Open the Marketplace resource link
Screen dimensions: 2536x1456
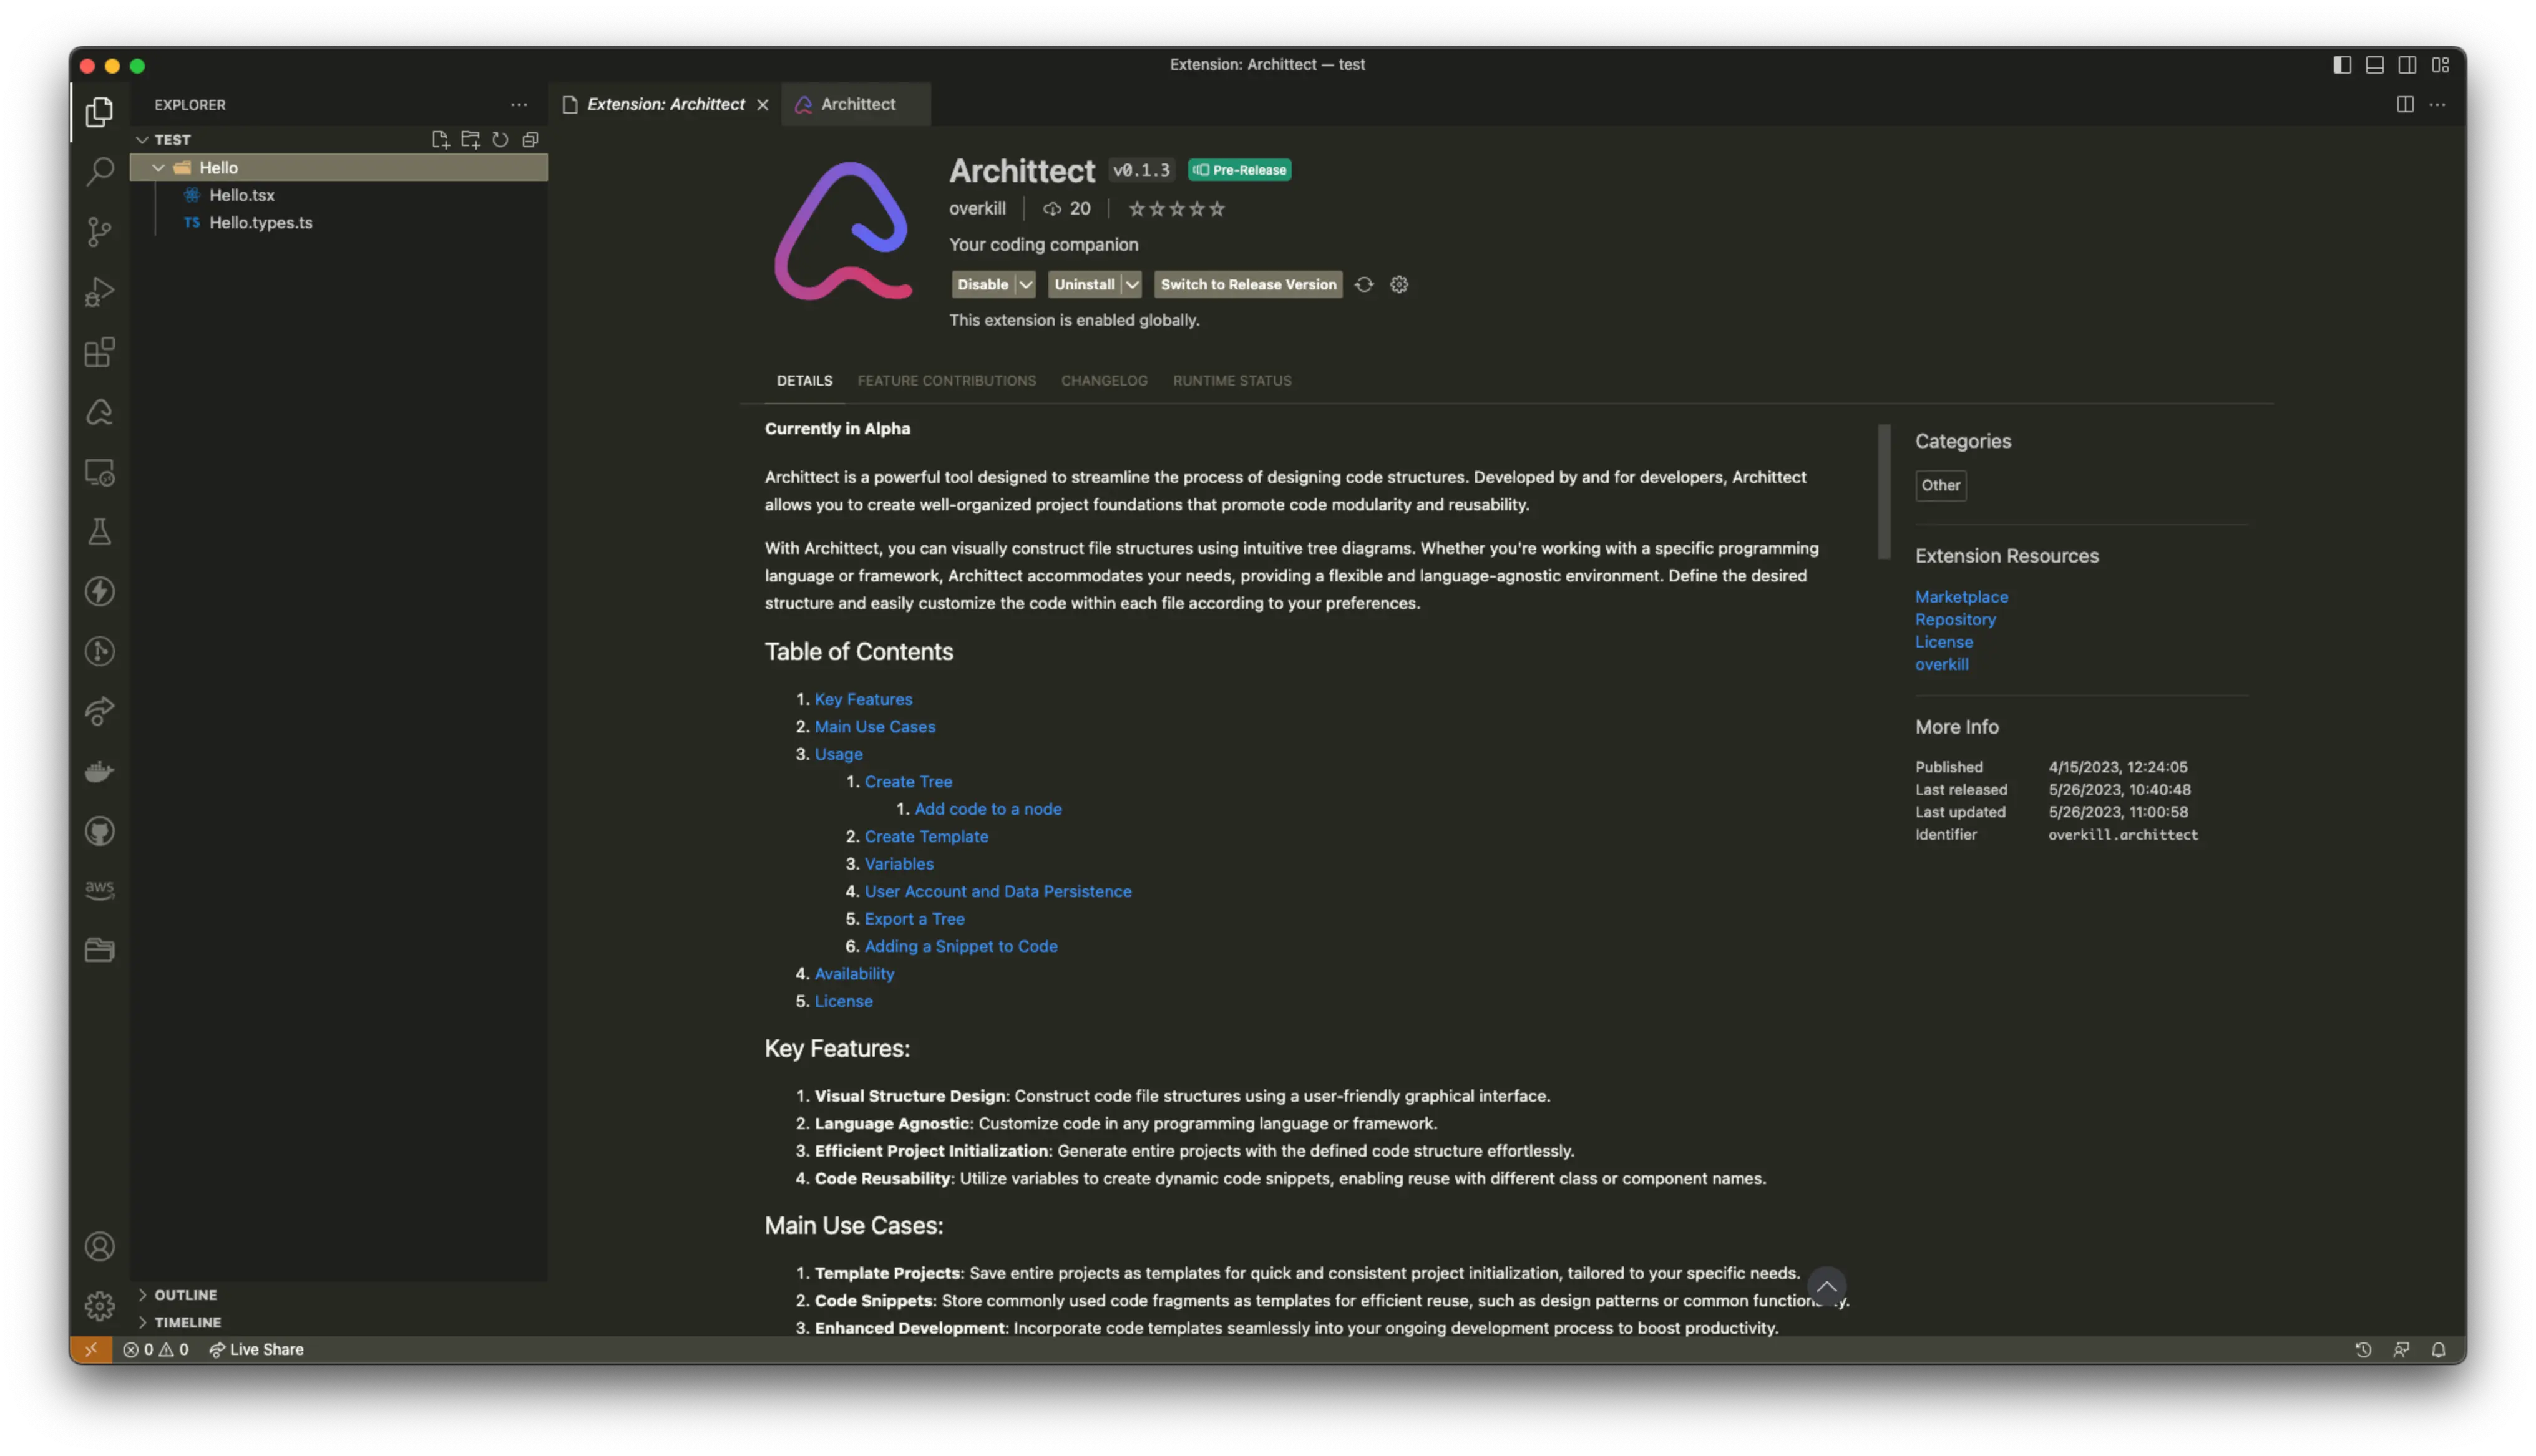pos(1961,597)
